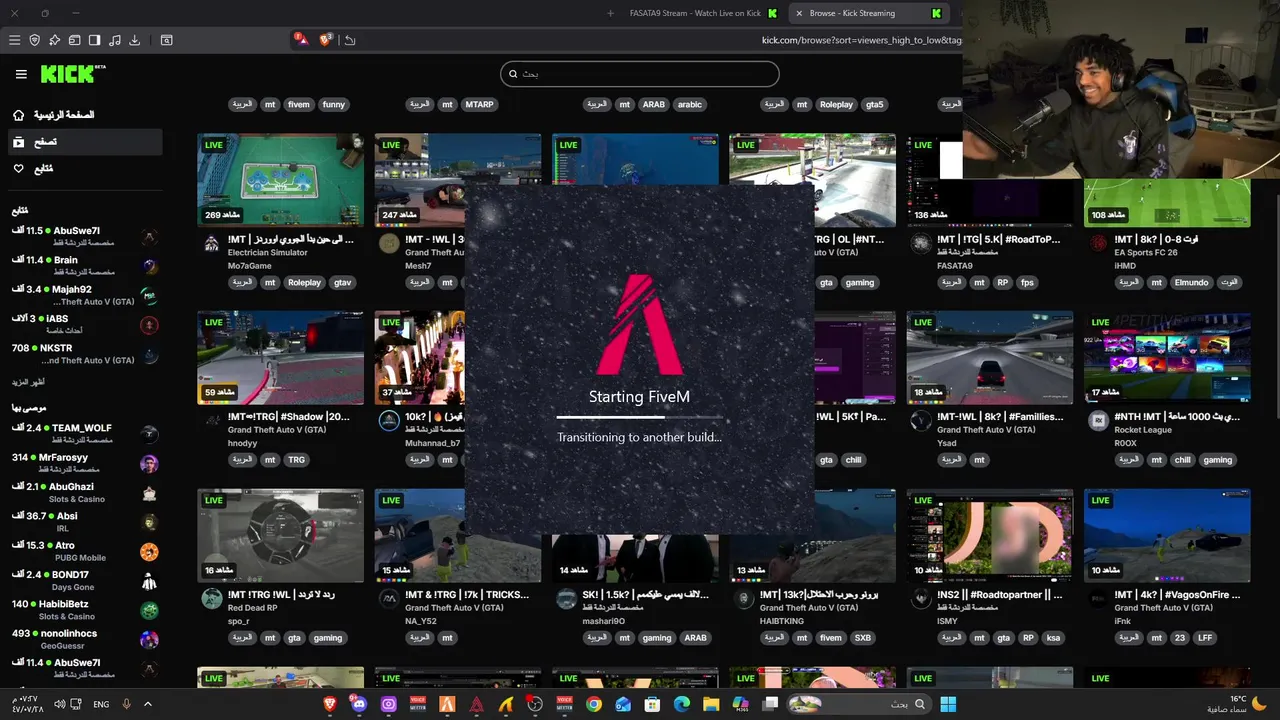The height and width of the screenshot is (720, 1280).
Task: Toggle the browser sidebar panel icon
Action: point(95,40)
